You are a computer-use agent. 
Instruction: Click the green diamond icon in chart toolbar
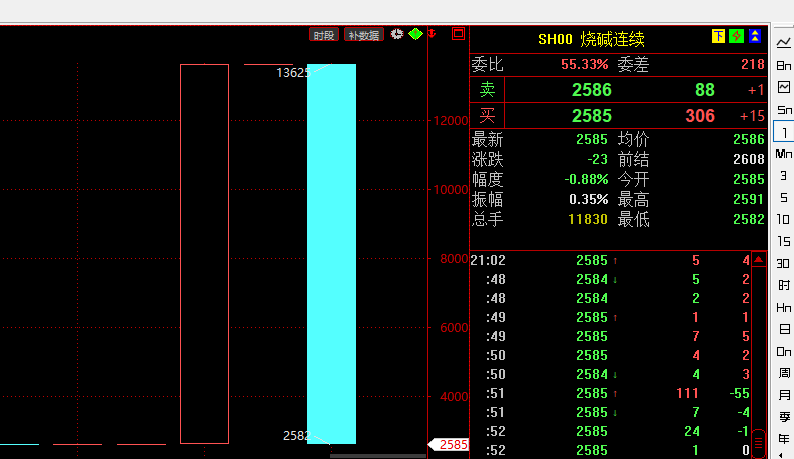click(415, 34)
